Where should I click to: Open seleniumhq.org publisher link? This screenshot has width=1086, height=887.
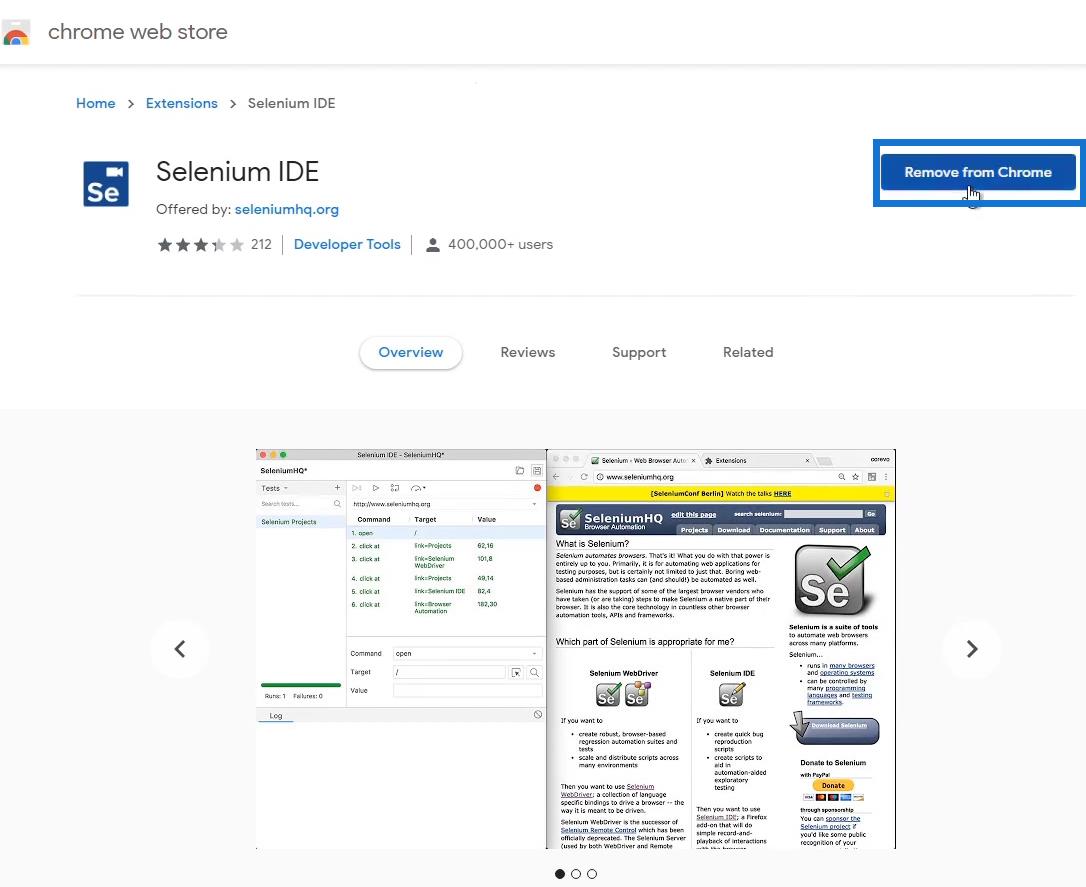[287, 209]
